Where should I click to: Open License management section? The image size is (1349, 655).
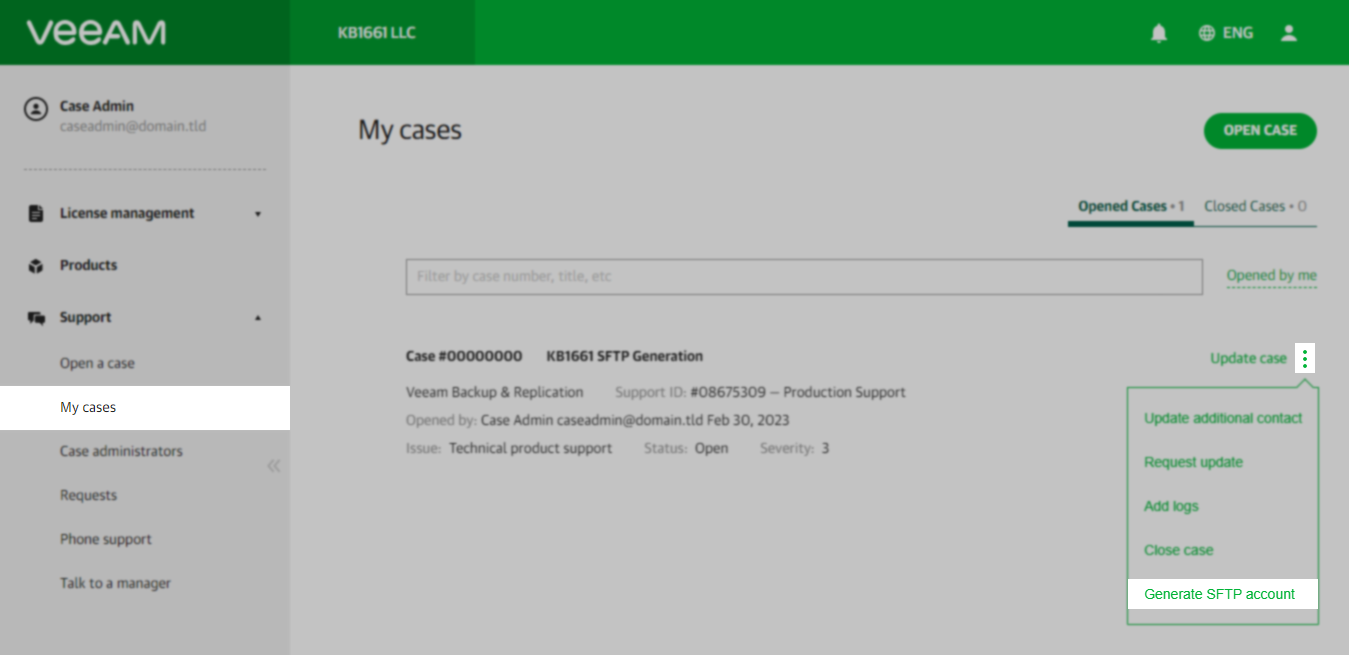coord(127,213)
